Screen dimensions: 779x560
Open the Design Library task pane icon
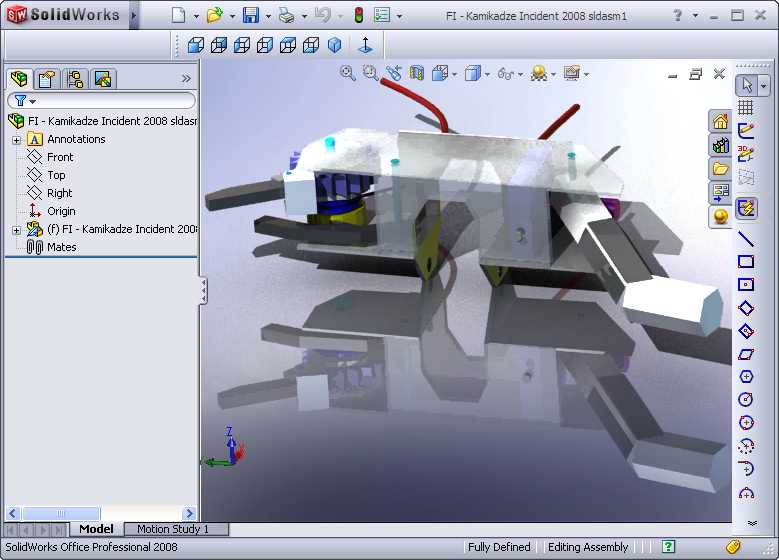click(720, 145)
